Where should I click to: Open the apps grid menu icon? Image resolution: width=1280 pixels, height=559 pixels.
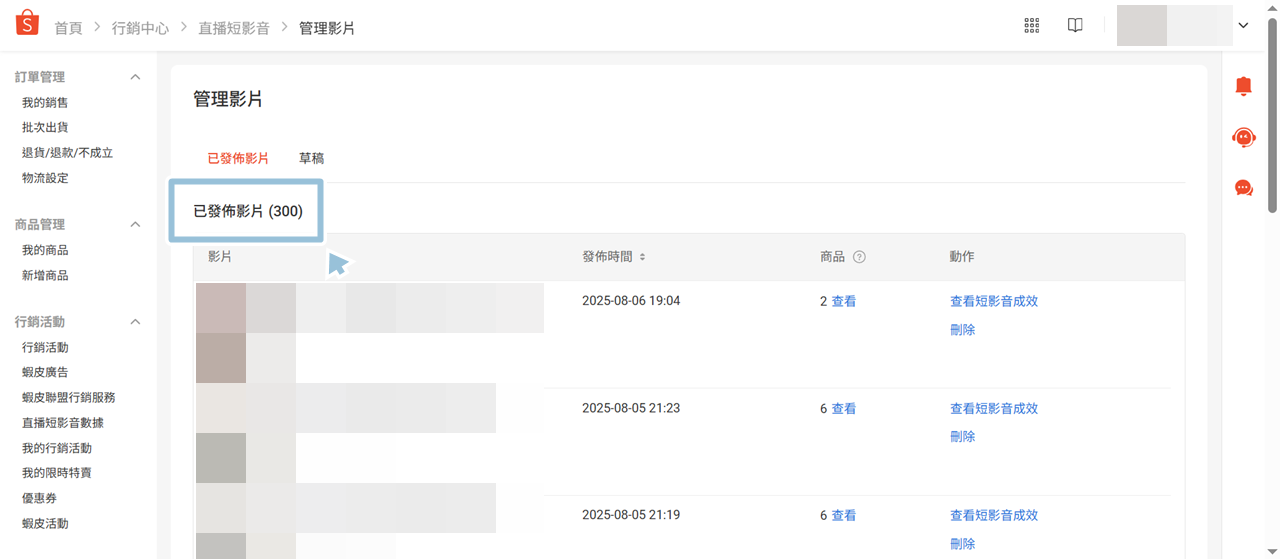coord(1032,26)
